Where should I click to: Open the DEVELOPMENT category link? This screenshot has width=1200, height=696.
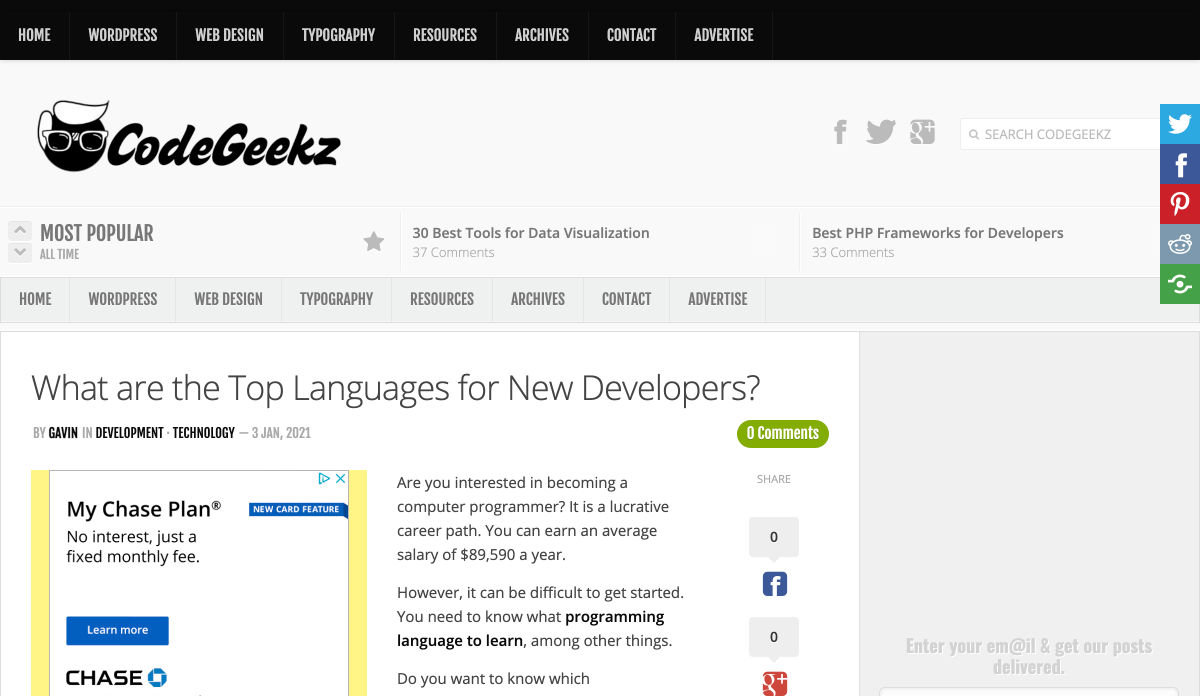[x=129, y=433]
